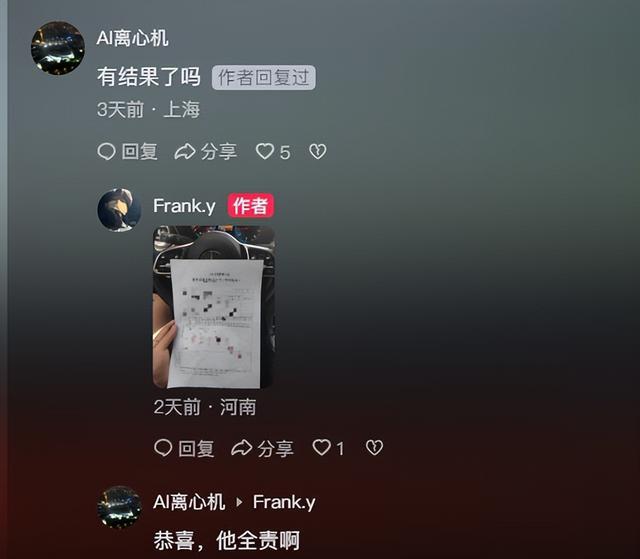Image resolution: width=640 pixels, height=559 pixels.
Task: Click replied-to name Frank.y after arrow
Action: point(284,502)
